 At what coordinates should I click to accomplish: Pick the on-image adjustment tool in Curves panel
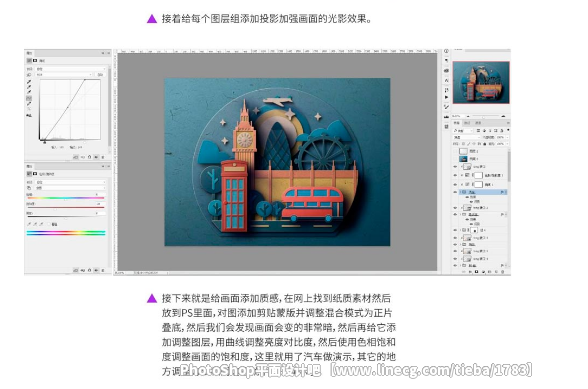click(x=29, y=75)
